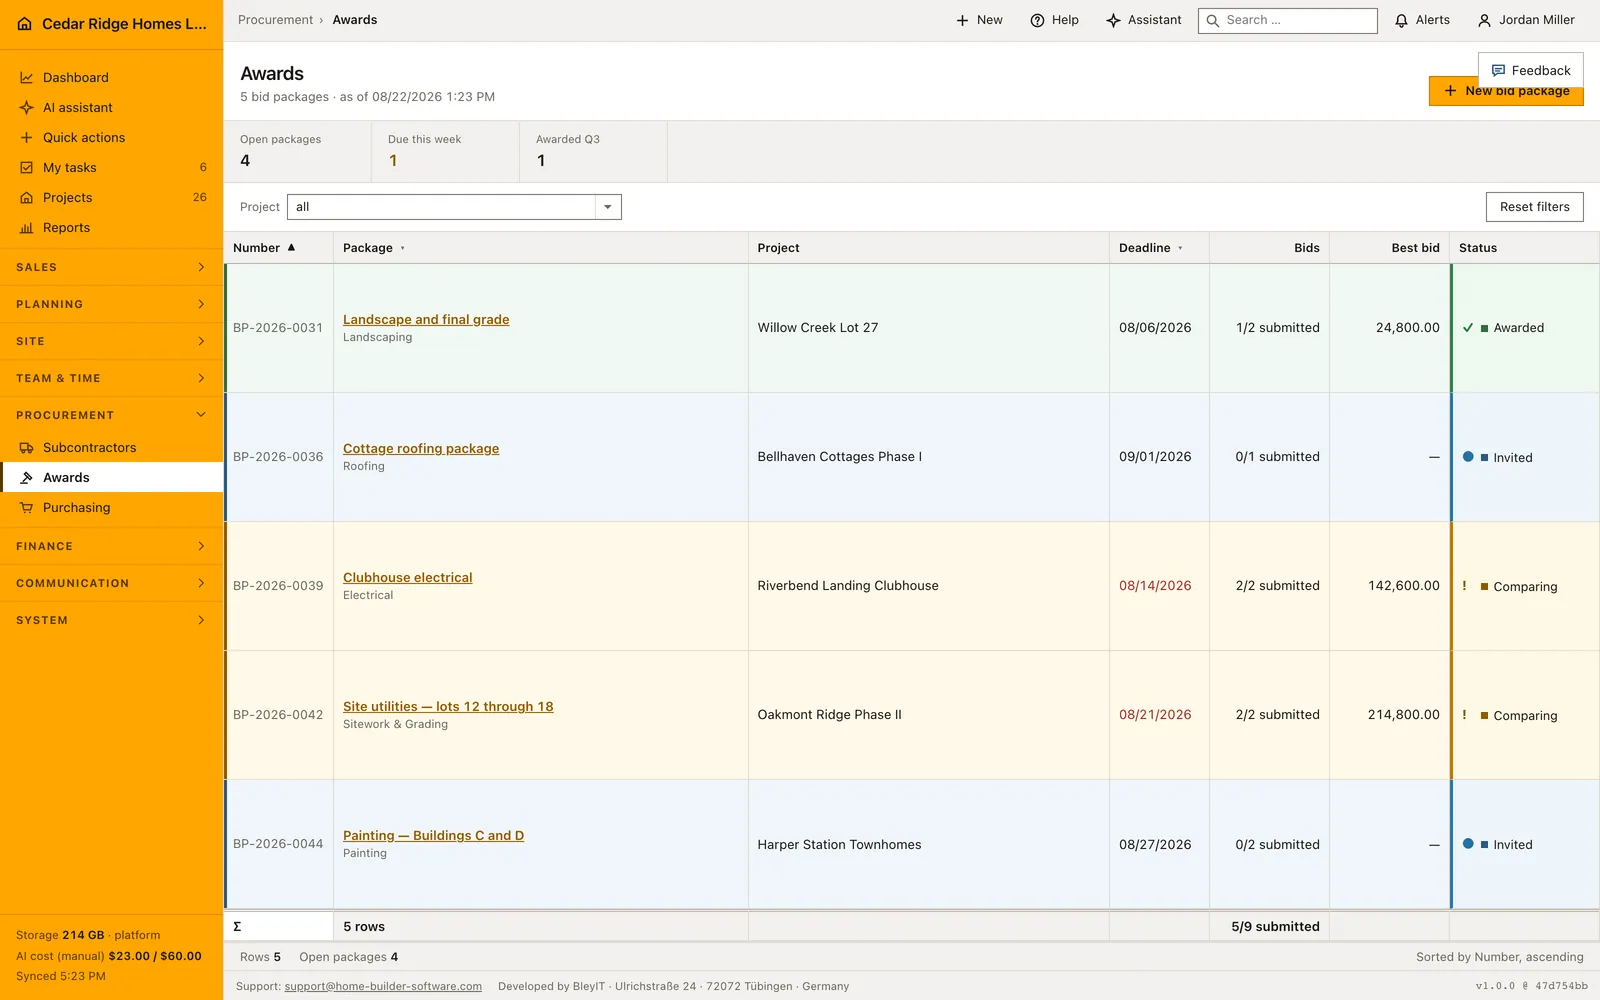Click the Open packages summary card
This screenshot has width=1600, height=1000.
point(298,152)
